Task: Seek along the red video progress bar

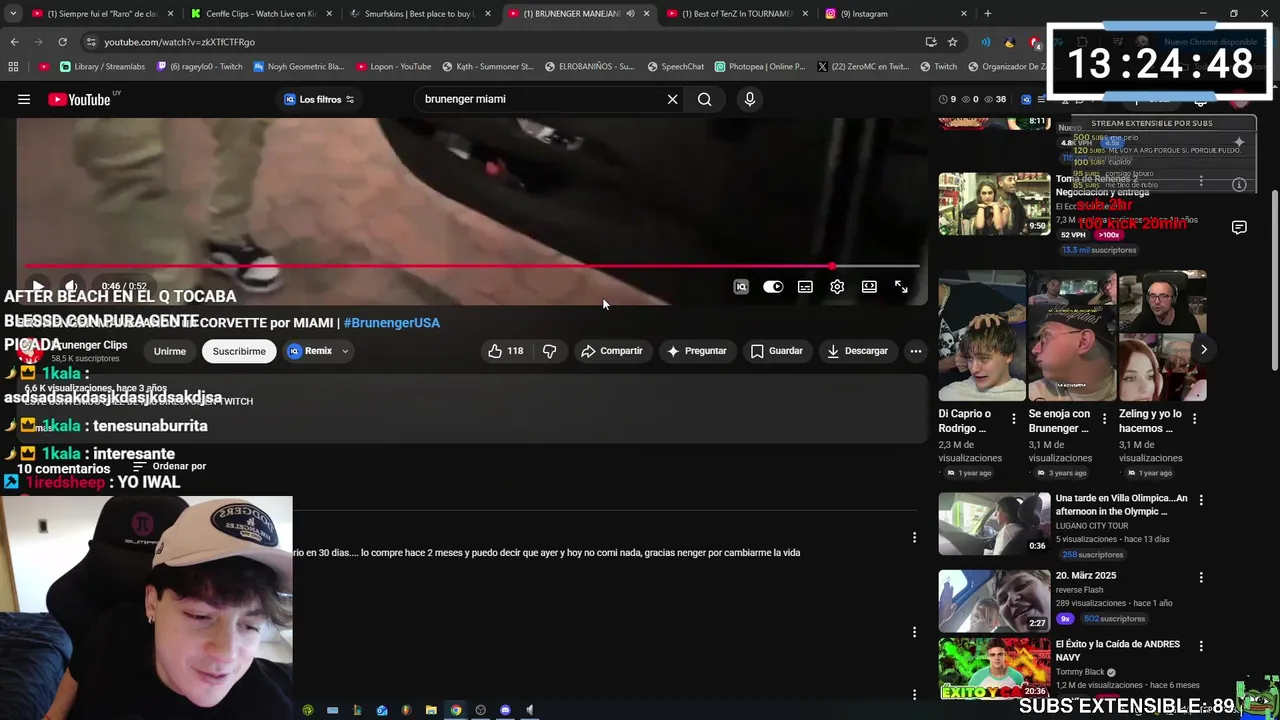Action: pyautogui.click(x=472, y=267)
